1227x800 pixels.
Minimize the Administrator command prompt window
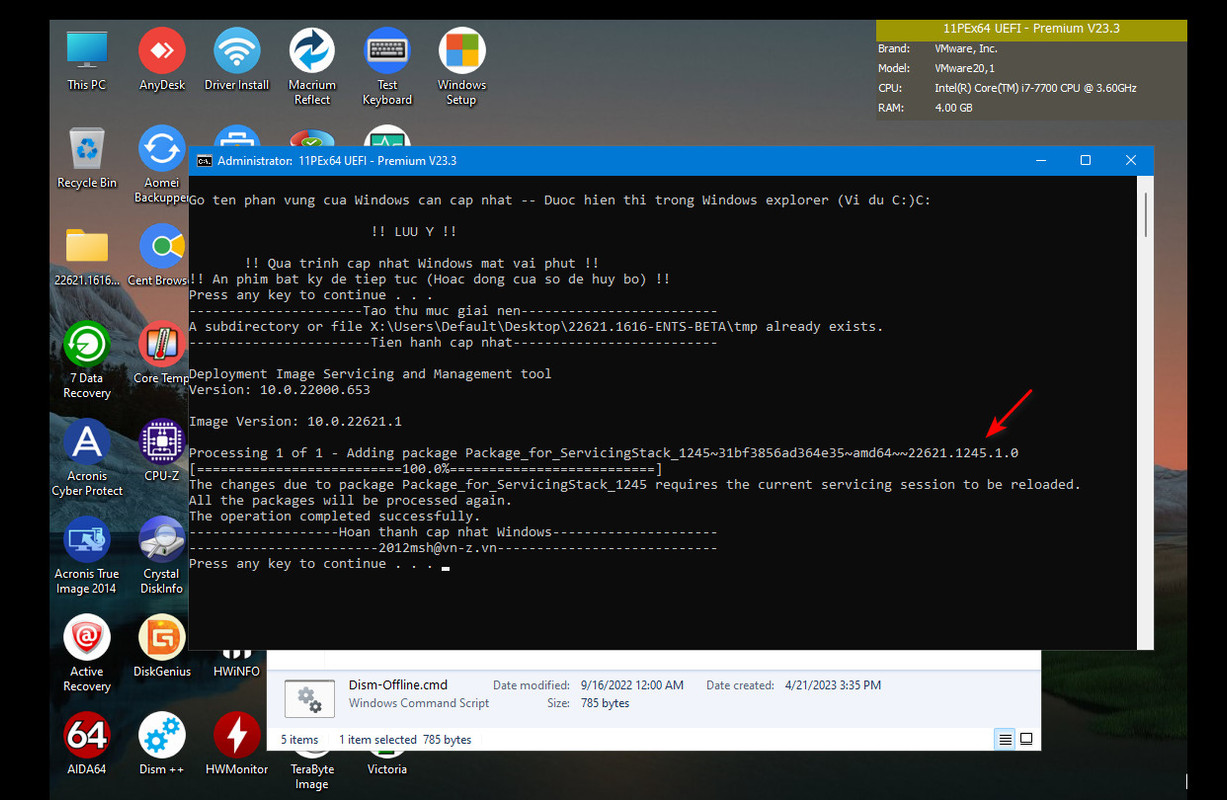(1041, 160)
